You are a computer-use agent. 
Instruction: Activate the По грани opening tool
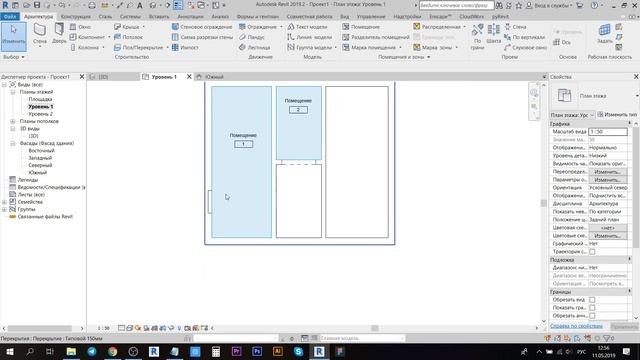tap(477, 36)
